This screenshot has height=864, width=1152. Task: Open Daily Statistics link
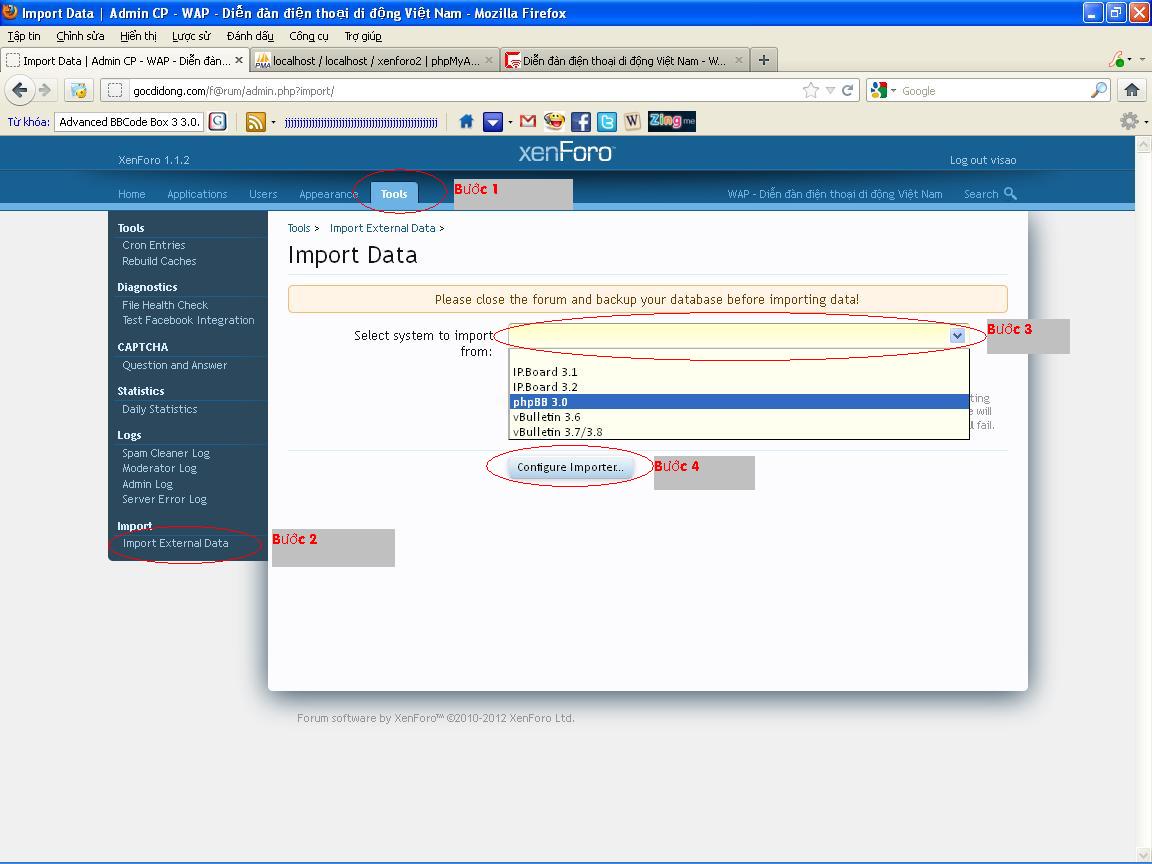[x=159, y=409]
